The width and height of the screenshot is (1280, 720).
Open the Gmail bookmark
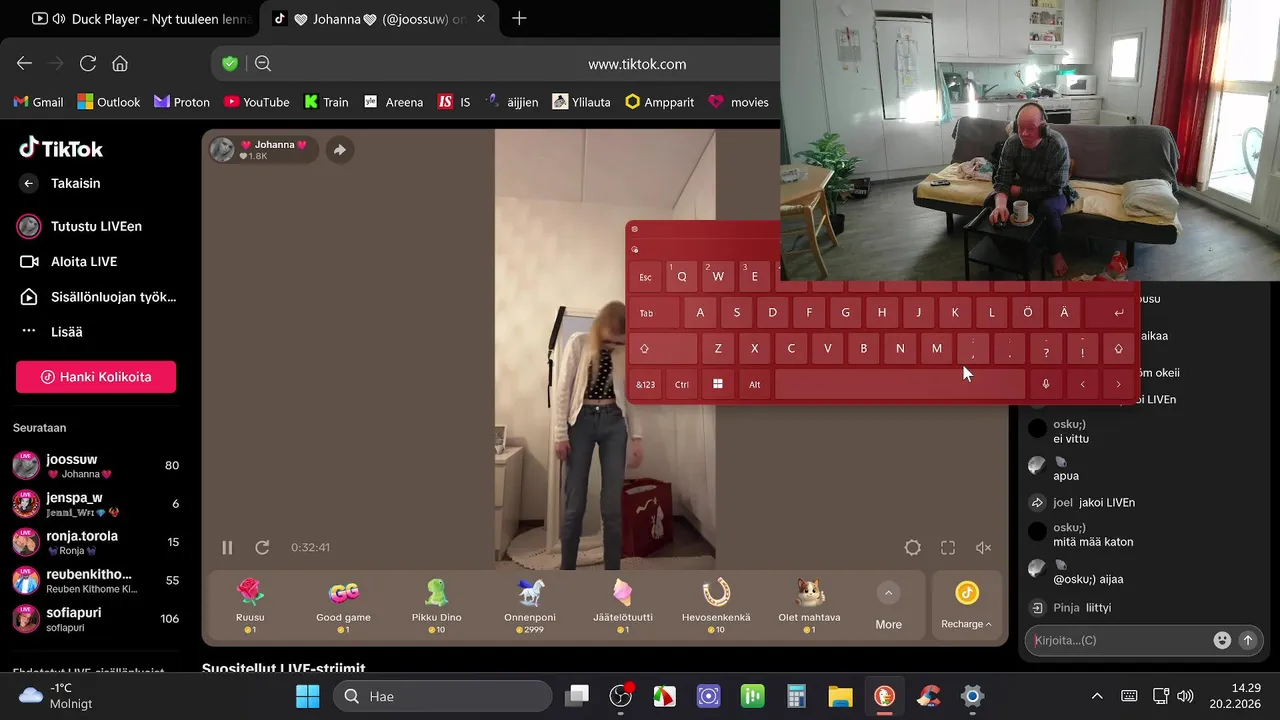pyautogui.click(x=38, y=102)
